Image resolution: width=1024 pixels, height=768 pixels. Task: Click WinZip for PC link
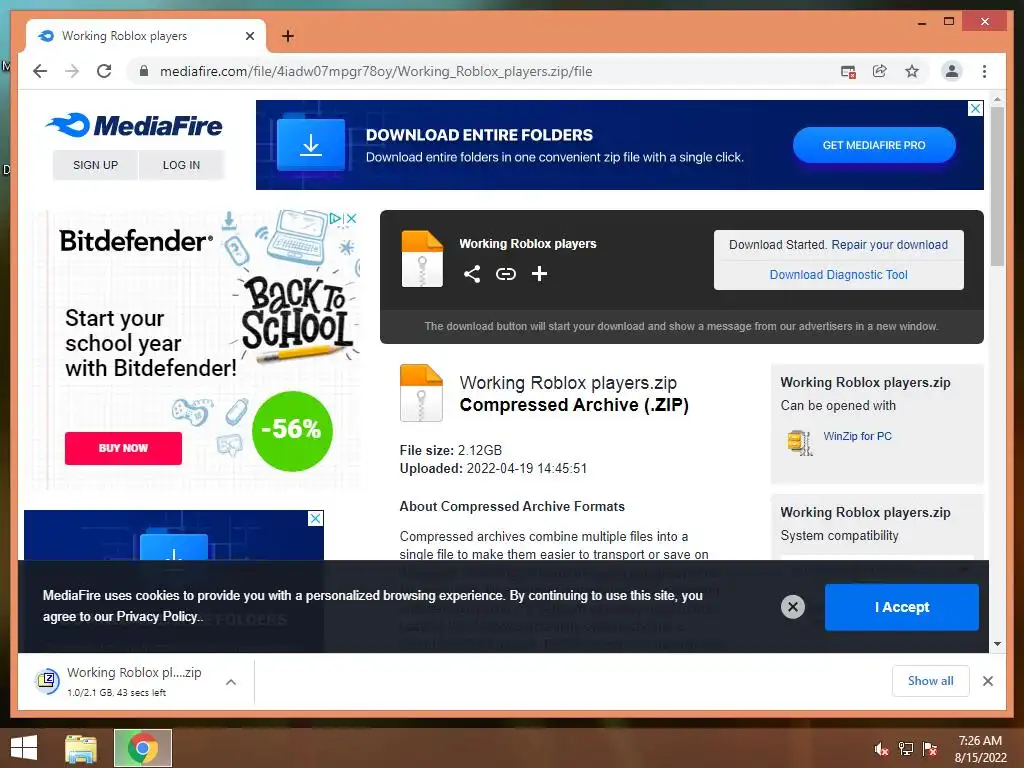point(857,436)
